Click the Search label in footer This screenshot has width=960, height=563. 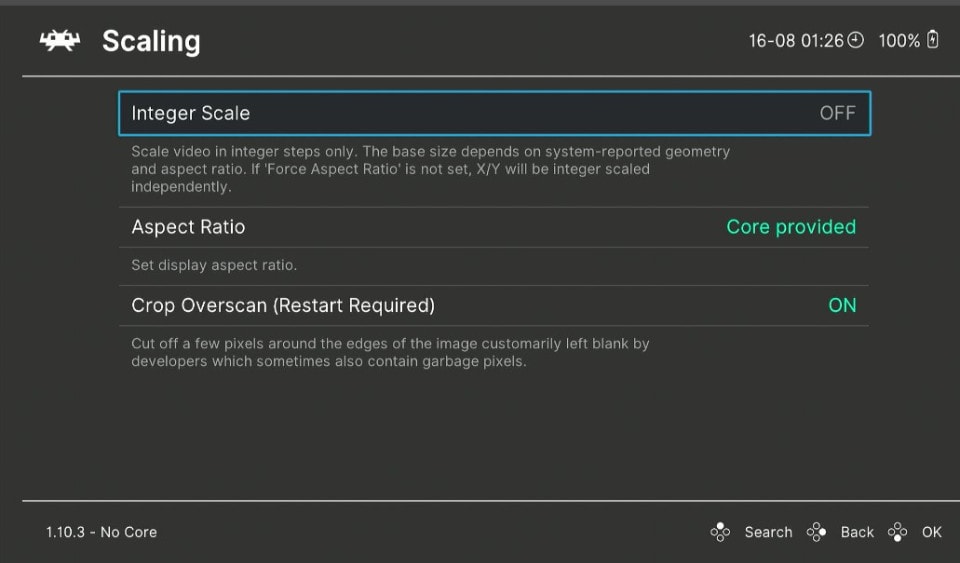(x=768, y=532)
